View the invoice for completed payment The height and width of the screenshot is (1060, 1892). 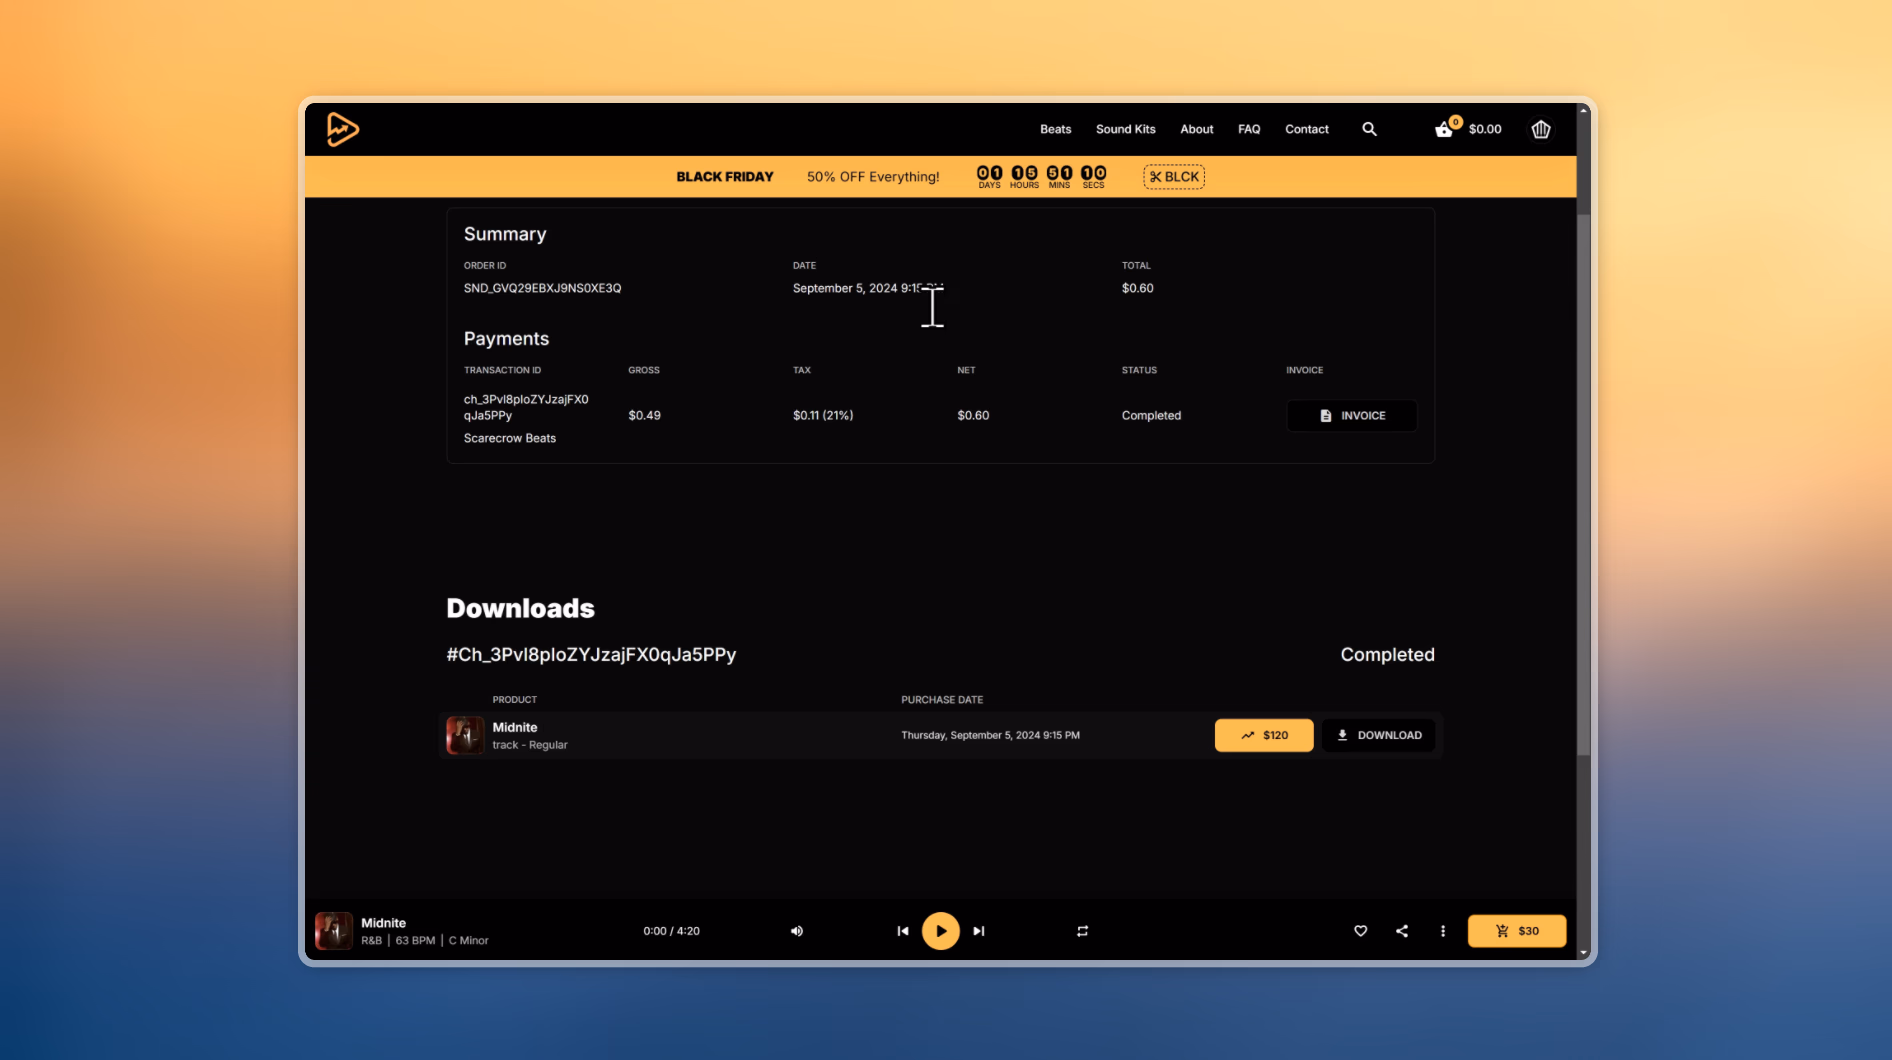1351,415
